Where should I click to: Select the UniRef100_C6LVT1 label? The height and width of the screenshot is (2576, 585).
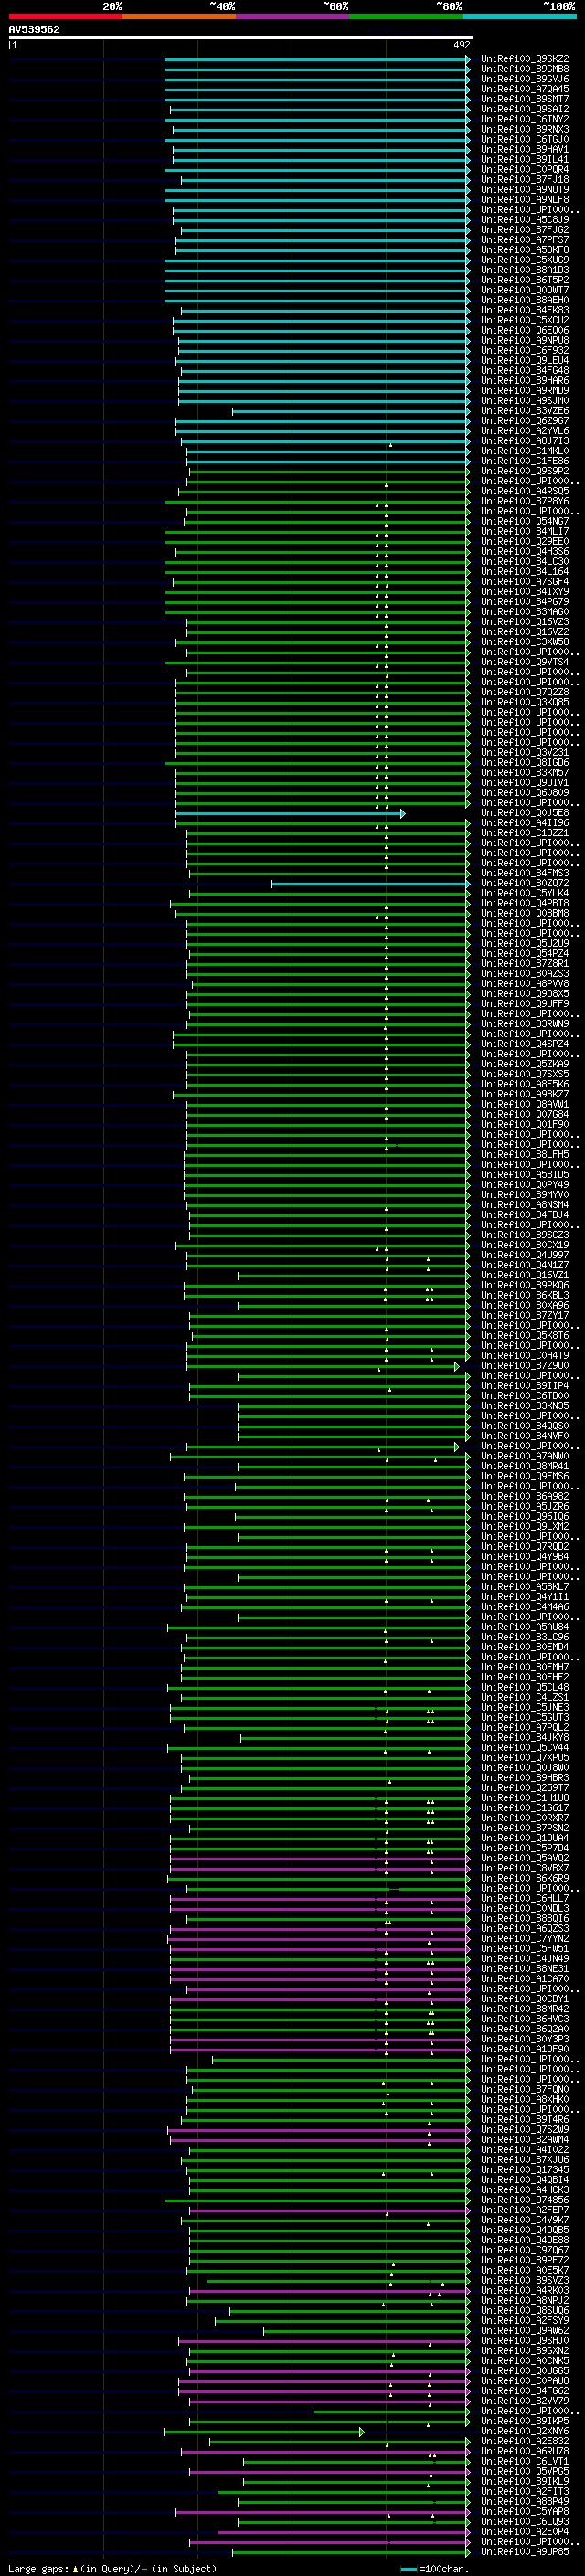click(525, 2461)
